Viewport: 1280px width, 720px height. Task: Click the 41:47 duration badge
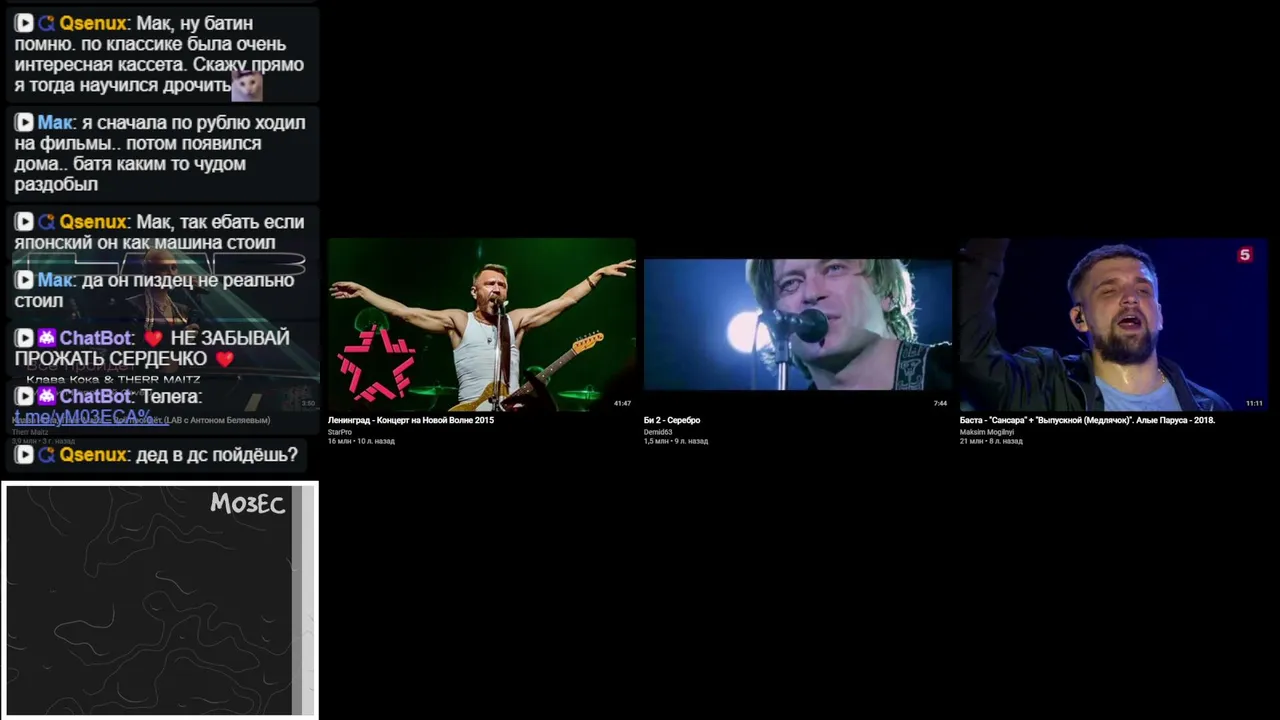(622, 403)
